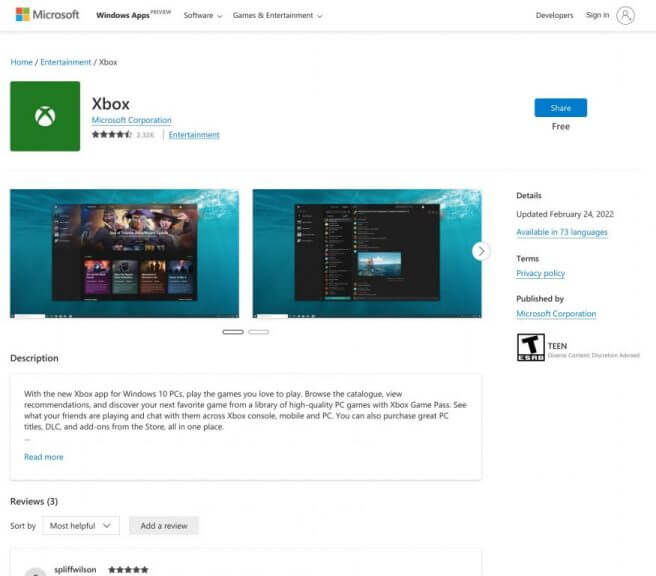Open the Privacy policy link
The image size is (656, 576).
pyautogui.click(x=541, y=273)
